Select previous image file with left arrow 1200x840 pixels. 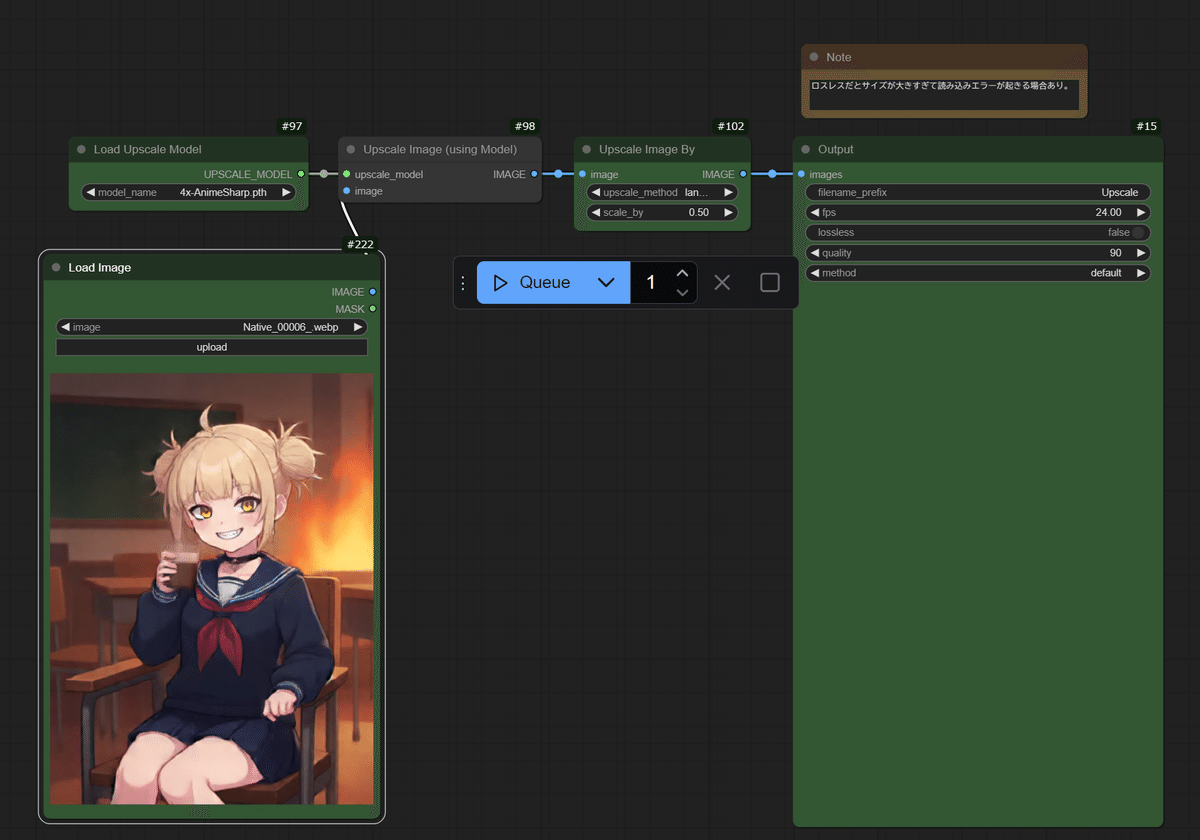coord(65,327)
